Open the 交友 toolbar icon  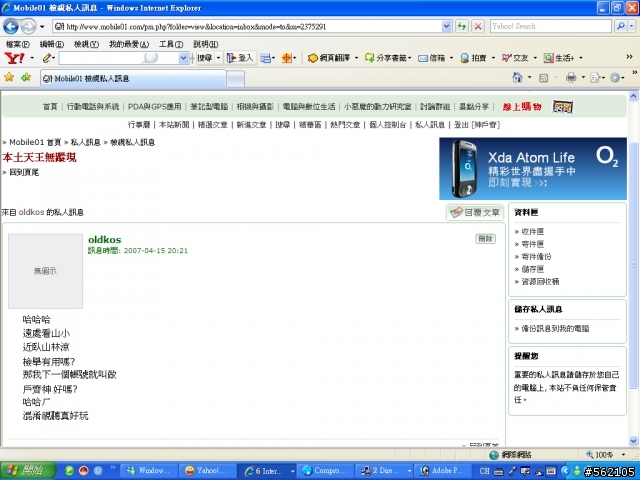click(515, 58)
